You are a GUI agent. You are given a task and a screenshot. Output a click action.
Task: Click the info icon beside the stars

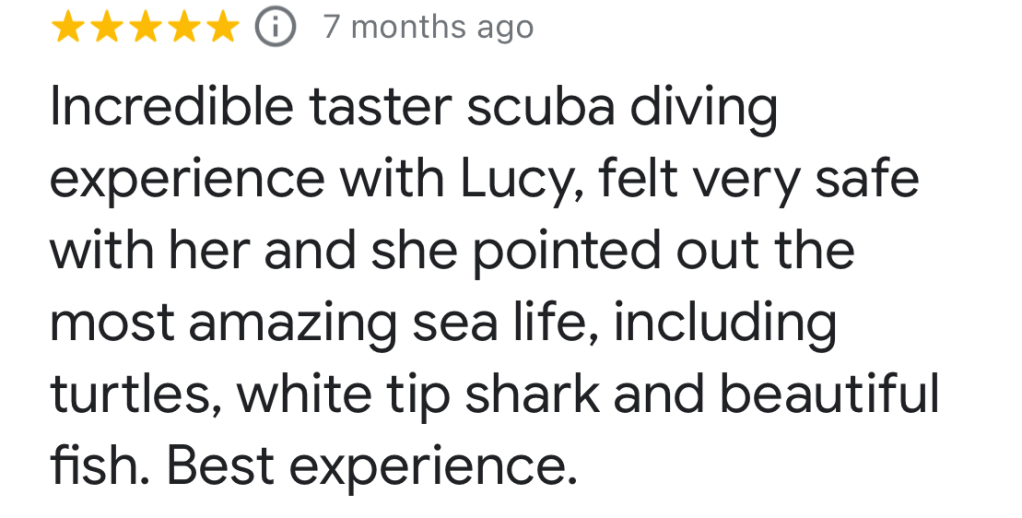[276, 28]
